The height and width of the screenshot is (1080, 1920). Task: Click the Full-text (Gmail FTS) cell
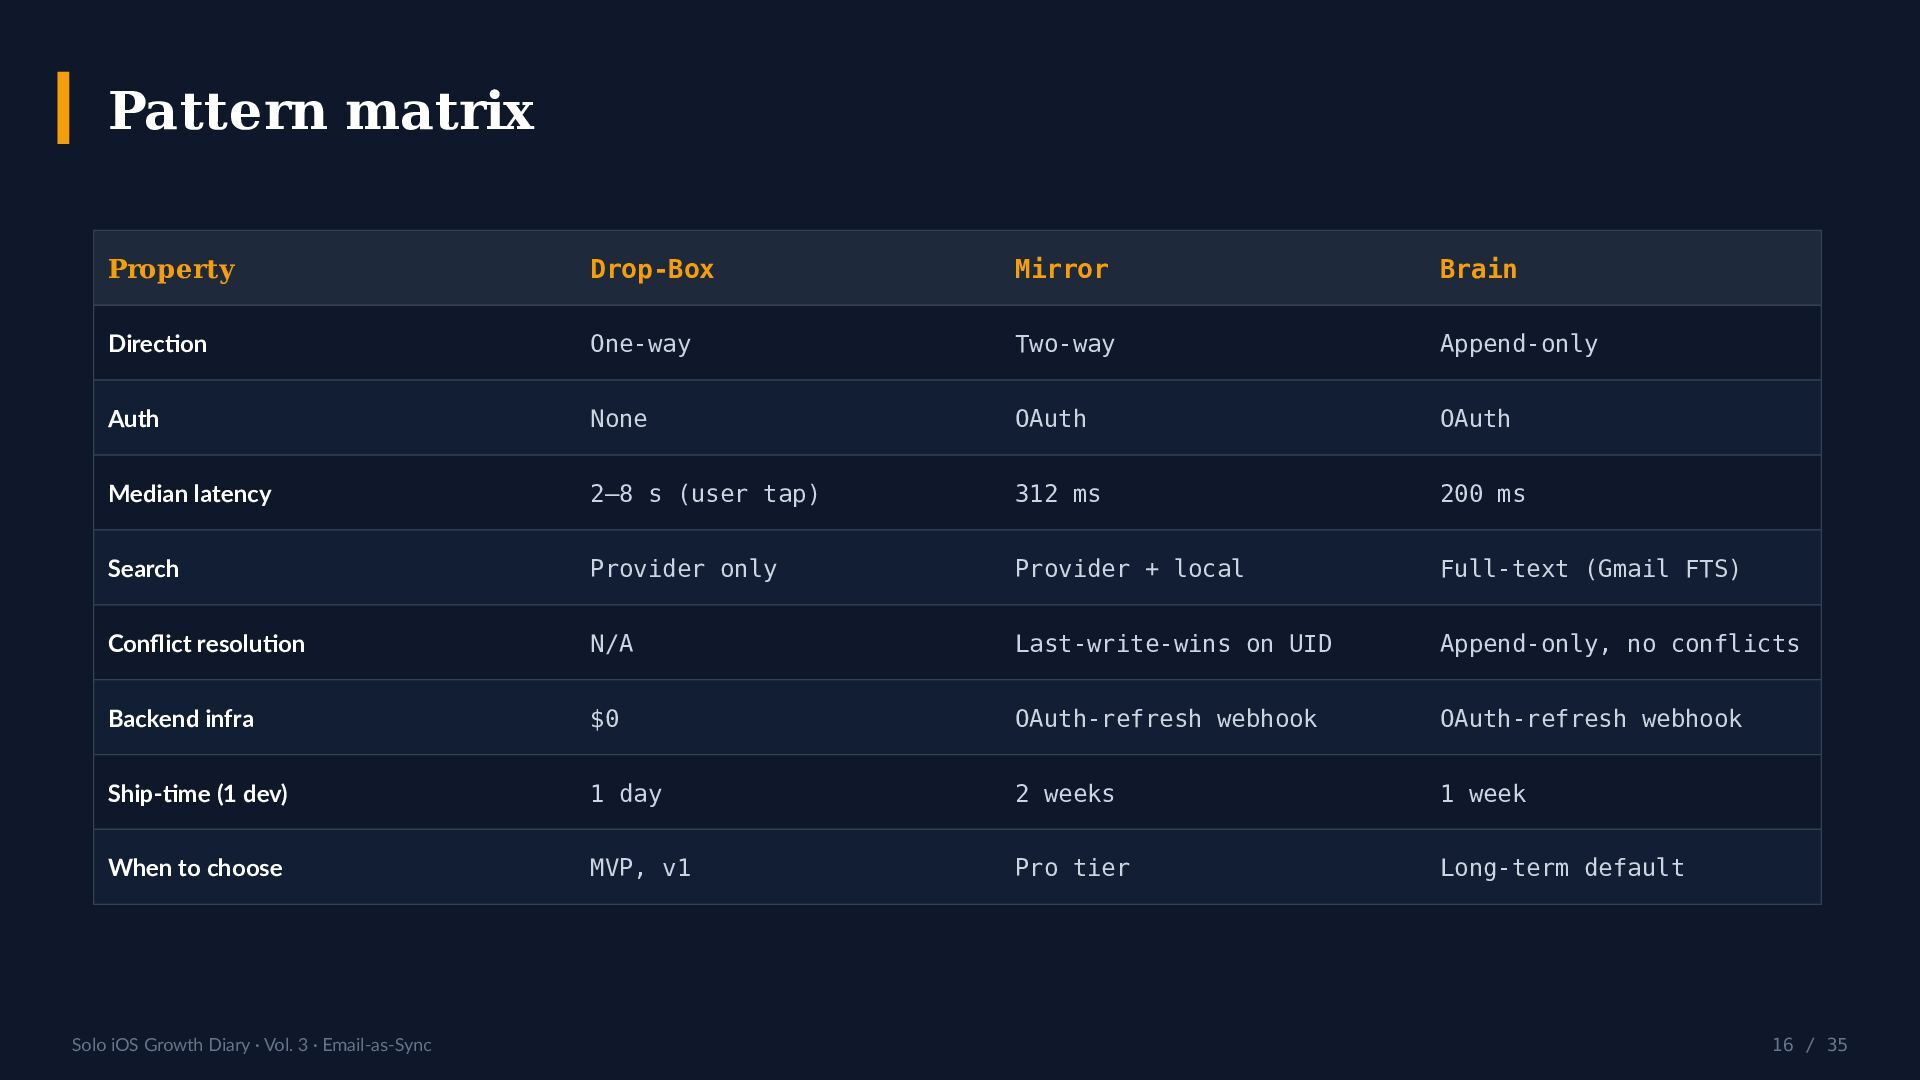tap(1590, 569)
